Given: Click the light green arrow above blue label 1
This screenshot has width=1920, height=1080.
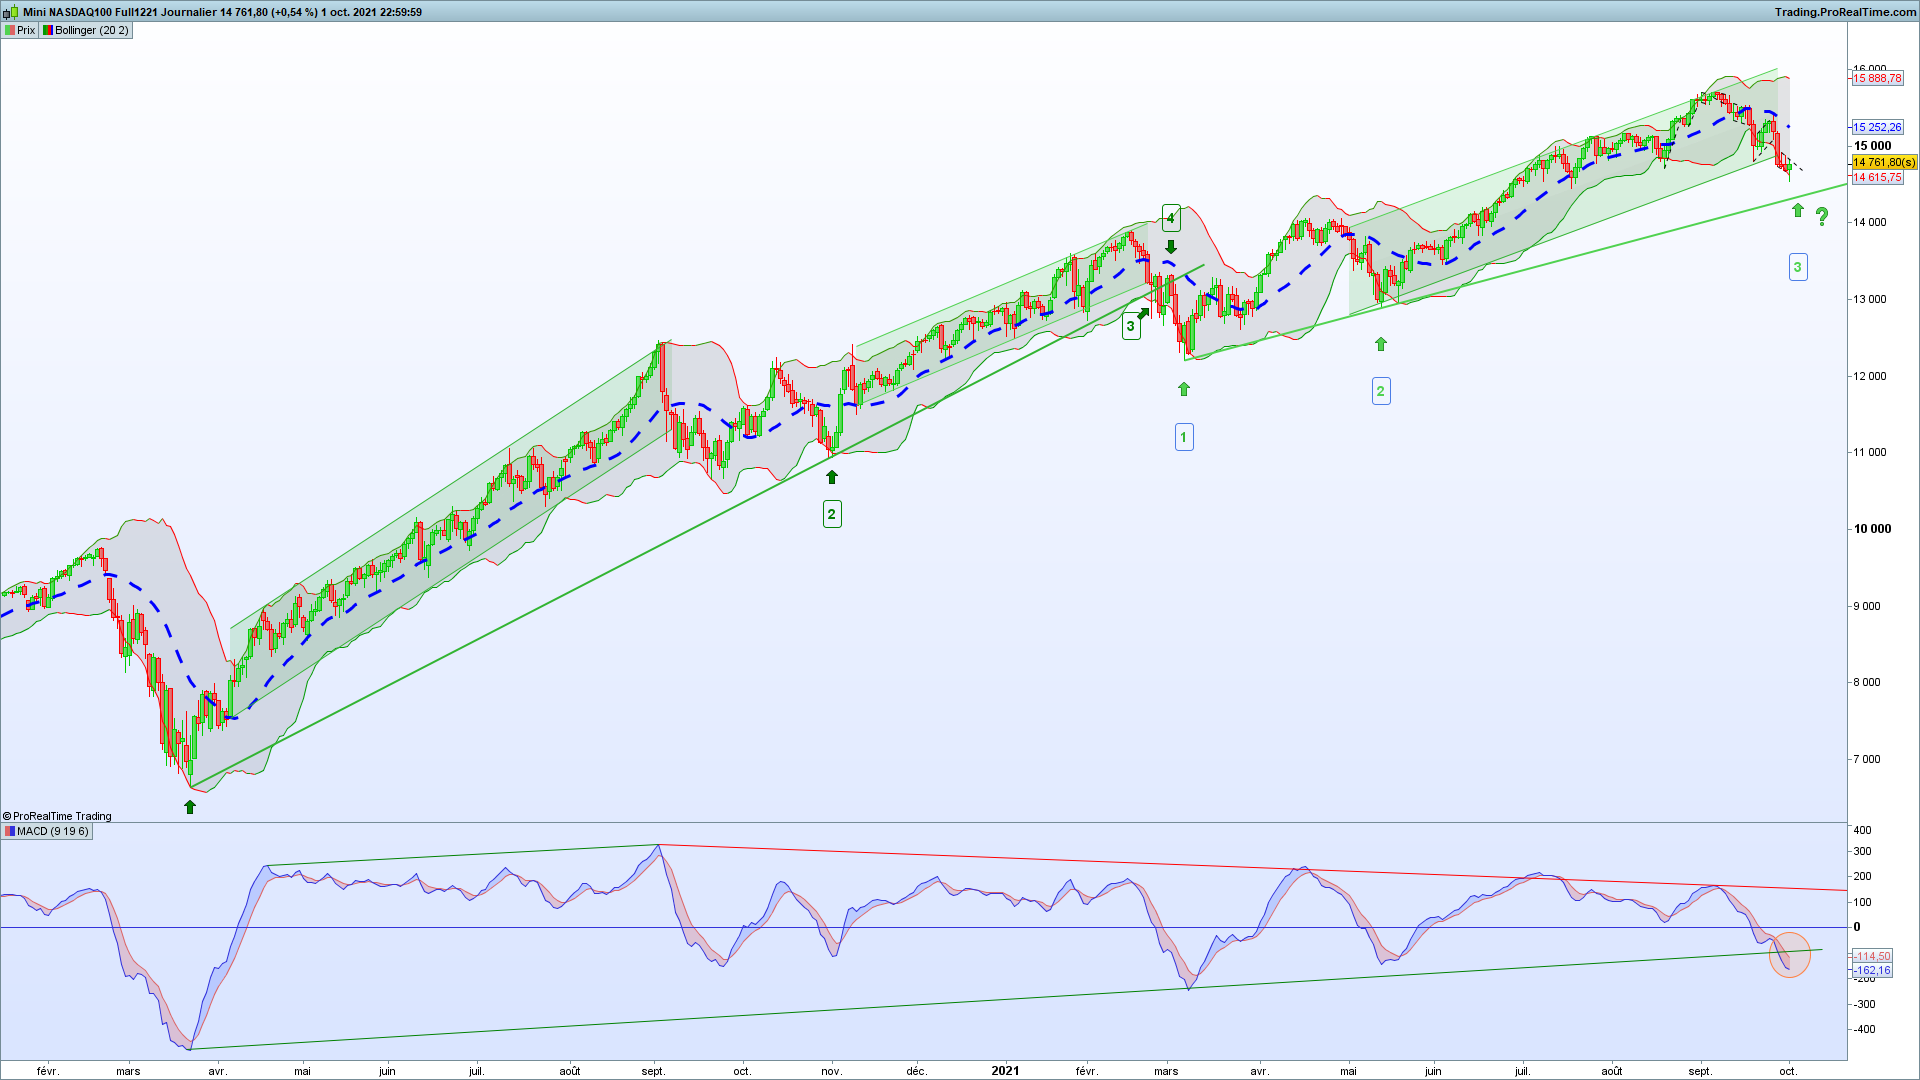Looking at the screenshot, I should [x=1184, y=389].
